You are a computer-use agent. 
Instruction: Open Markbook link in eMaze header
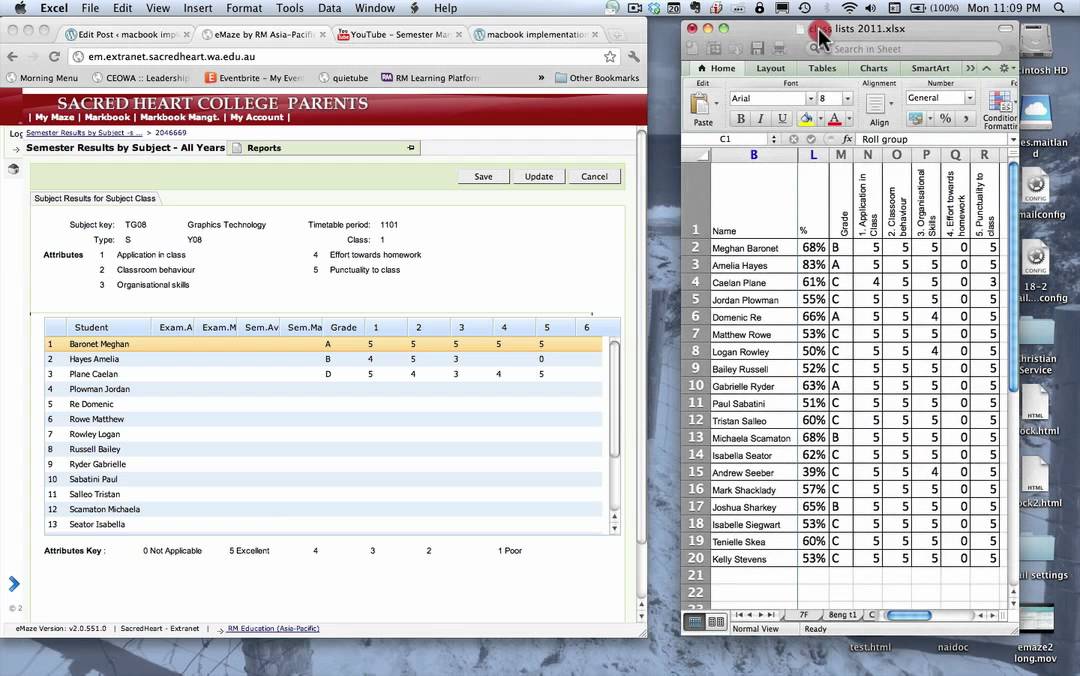[107, 117]
